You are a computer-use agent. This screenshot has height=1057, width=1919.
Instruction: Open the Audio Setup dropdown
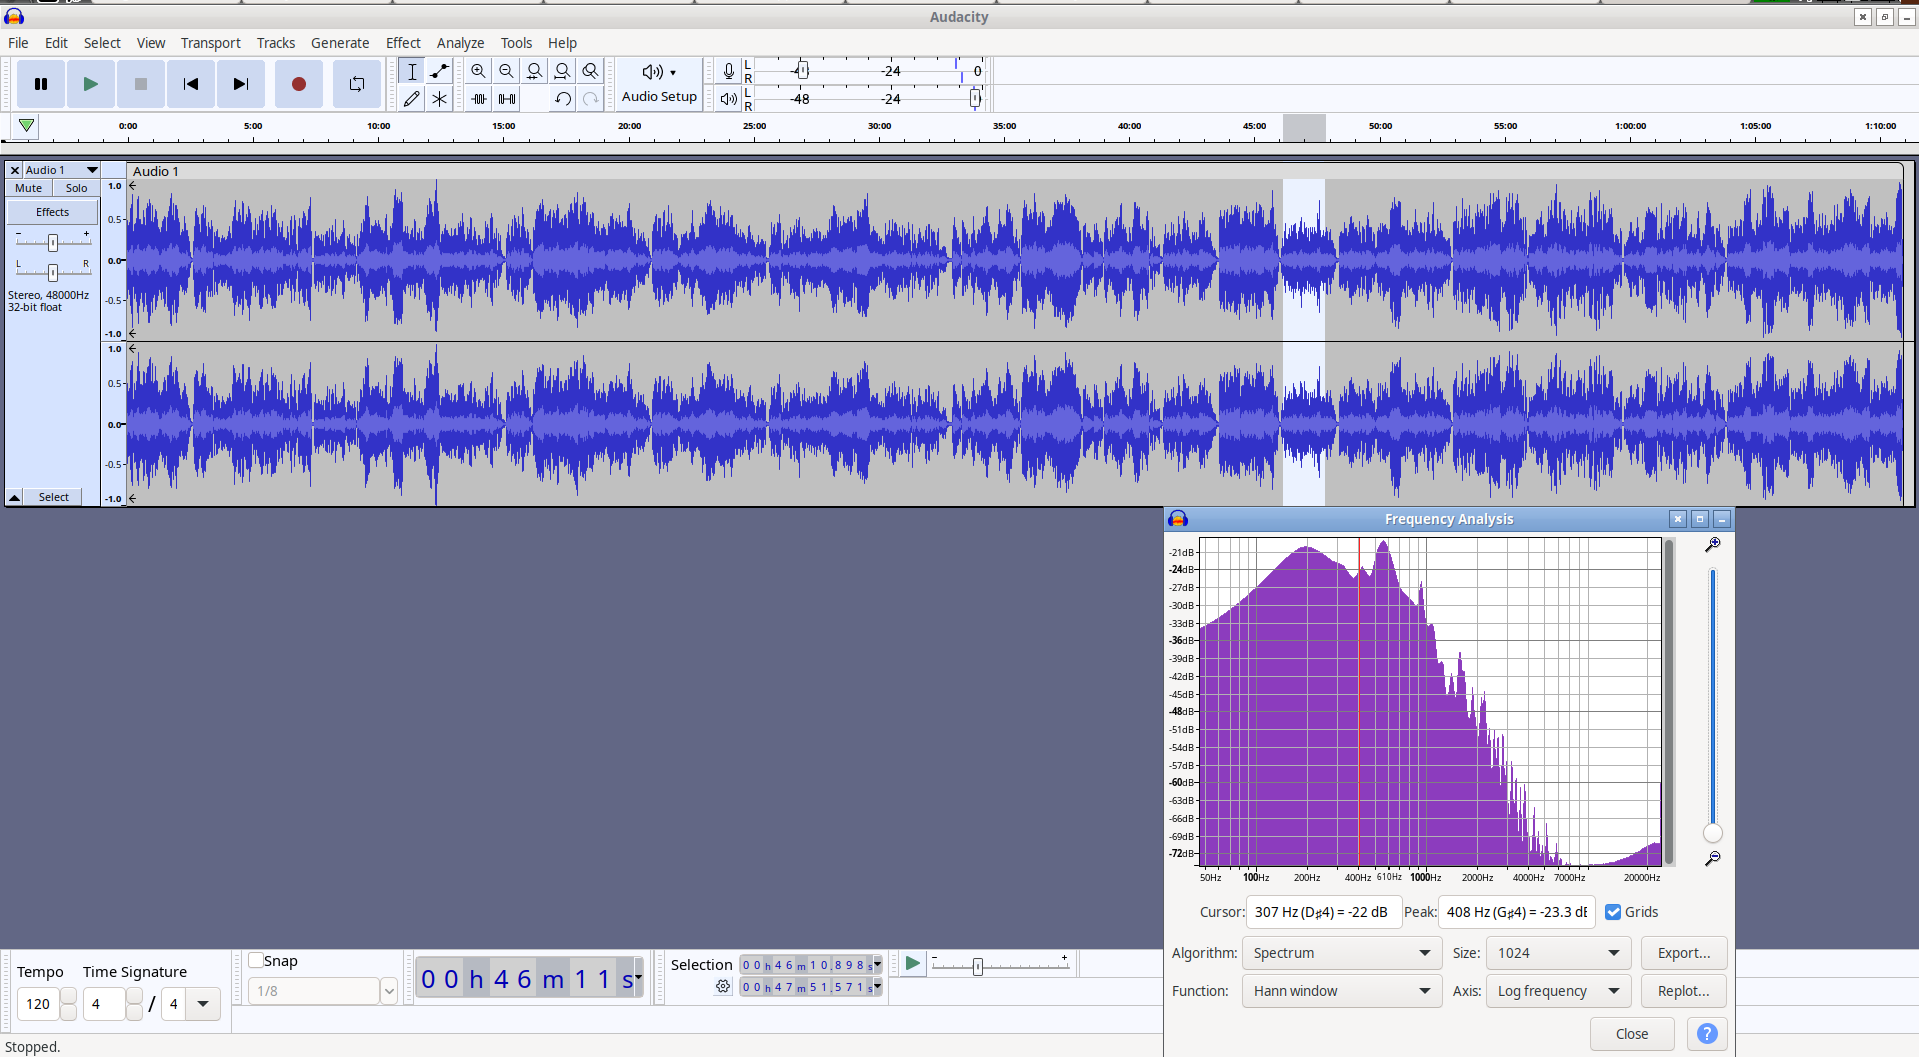click(x=659, y=84)
